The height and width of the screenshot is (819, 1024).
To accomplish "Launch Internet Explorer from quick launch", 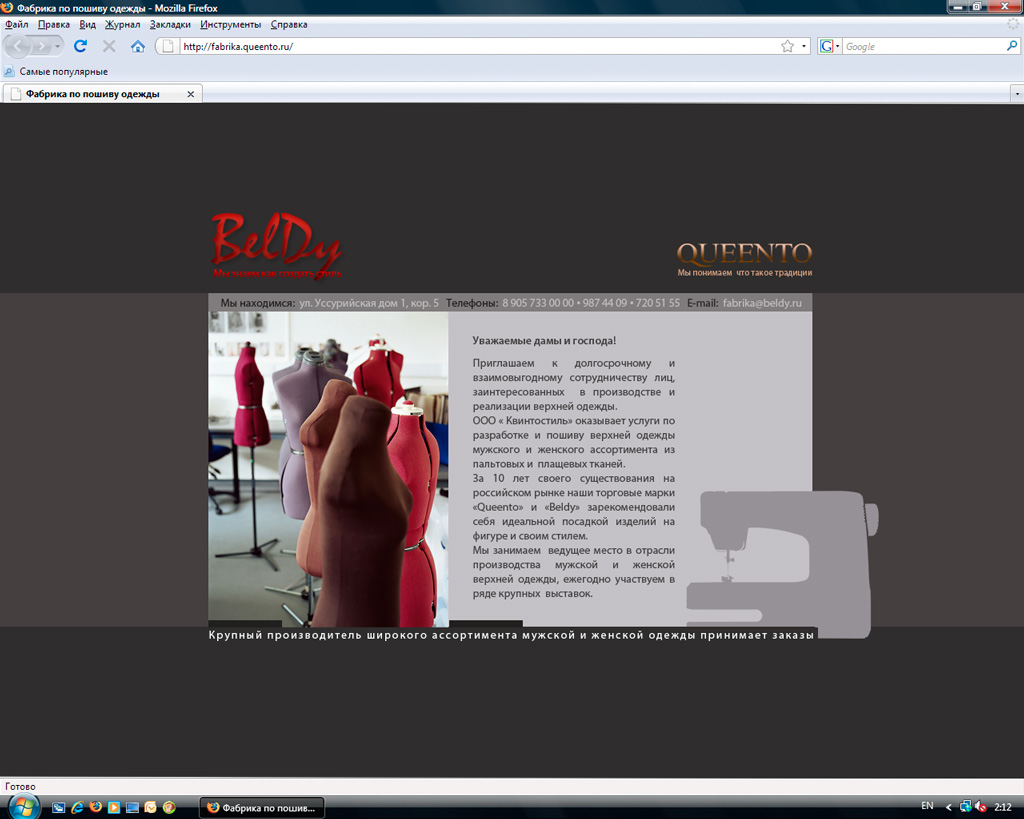I will 77,808.
